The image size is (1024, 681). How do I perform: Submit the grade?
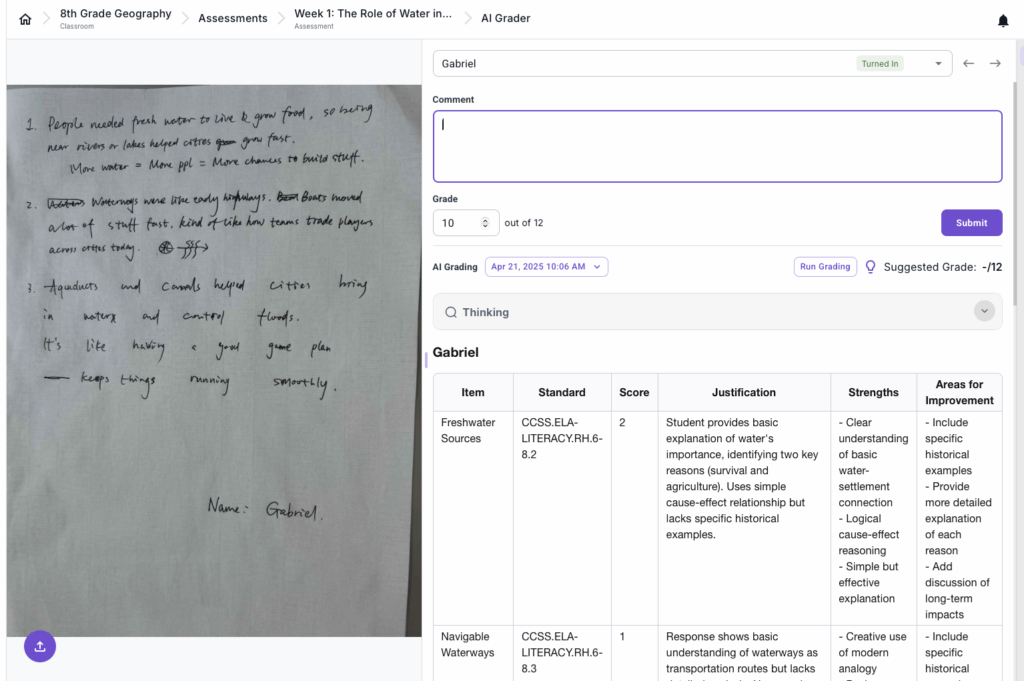point(971,223)
